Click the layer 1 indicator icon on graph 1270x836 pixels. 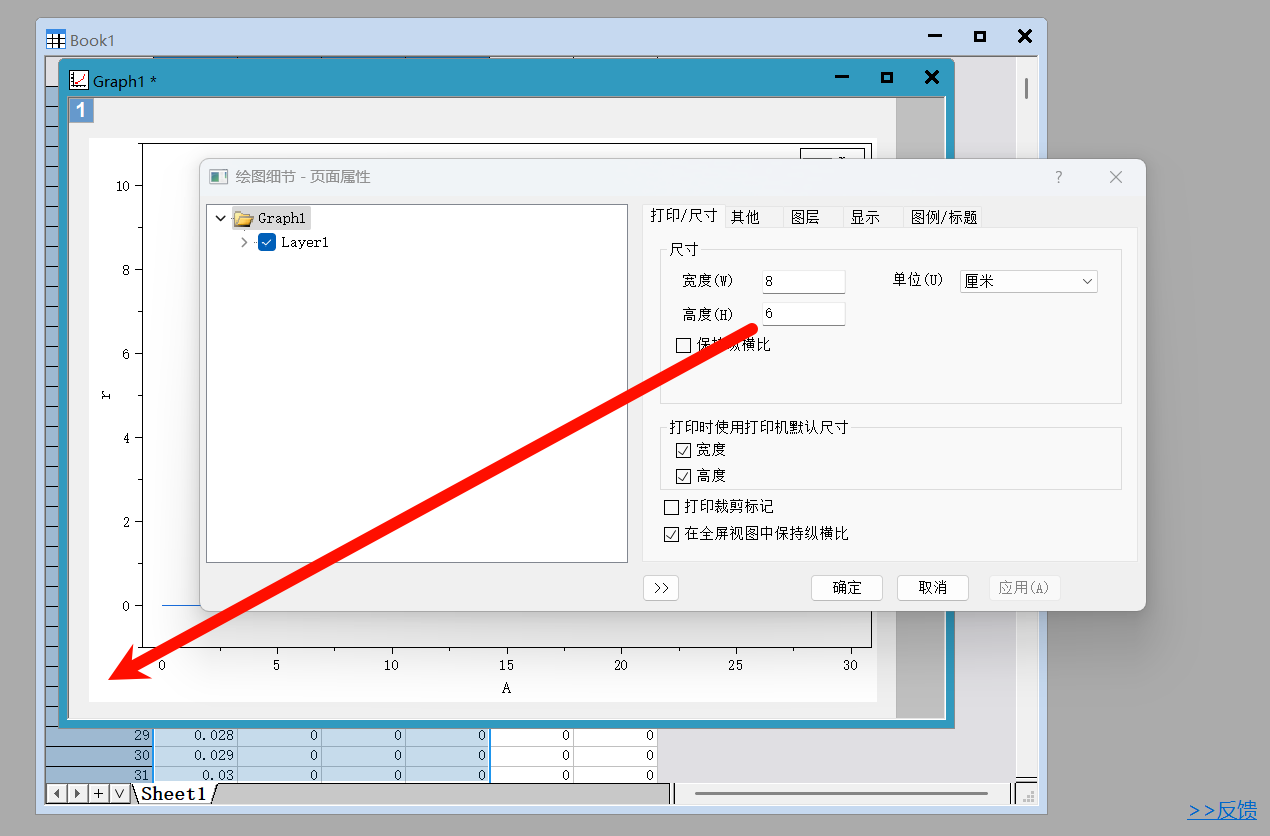coord(81,110)
